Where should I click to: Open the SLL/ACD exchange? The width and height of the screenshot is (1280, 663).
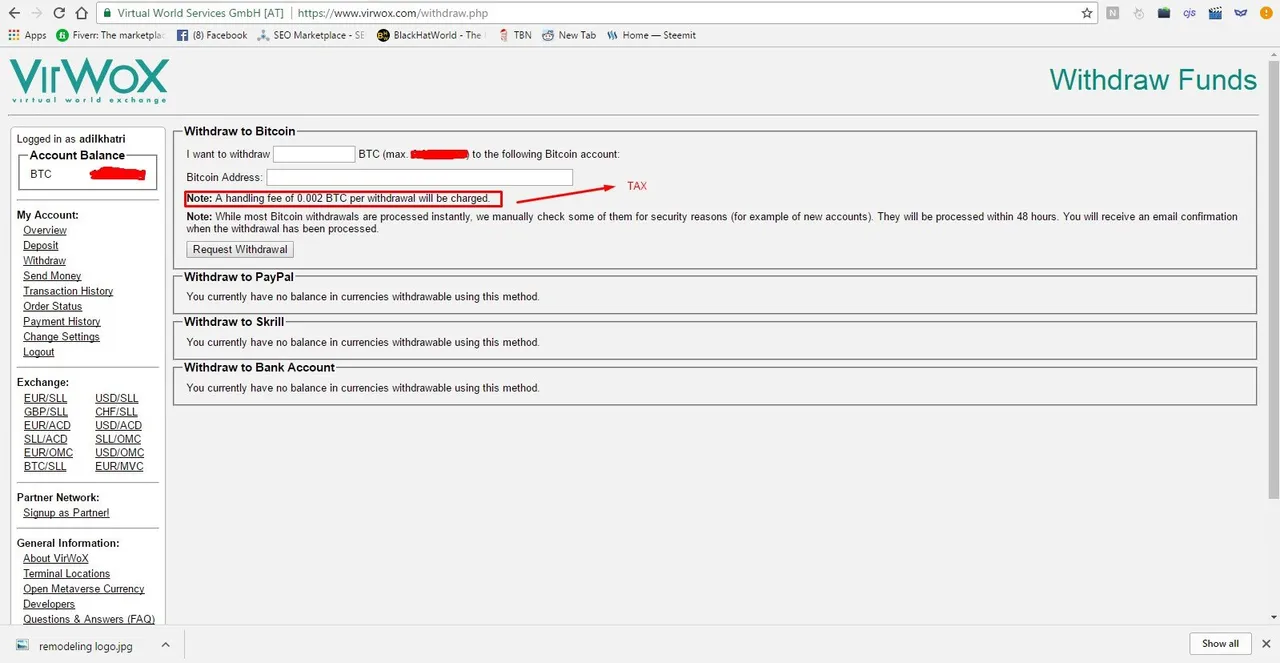46,439
